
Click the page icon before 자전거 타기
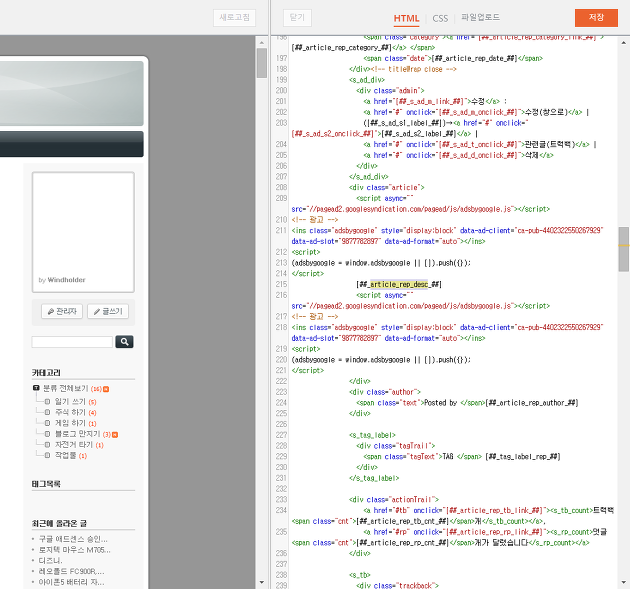tap(47, 445)
